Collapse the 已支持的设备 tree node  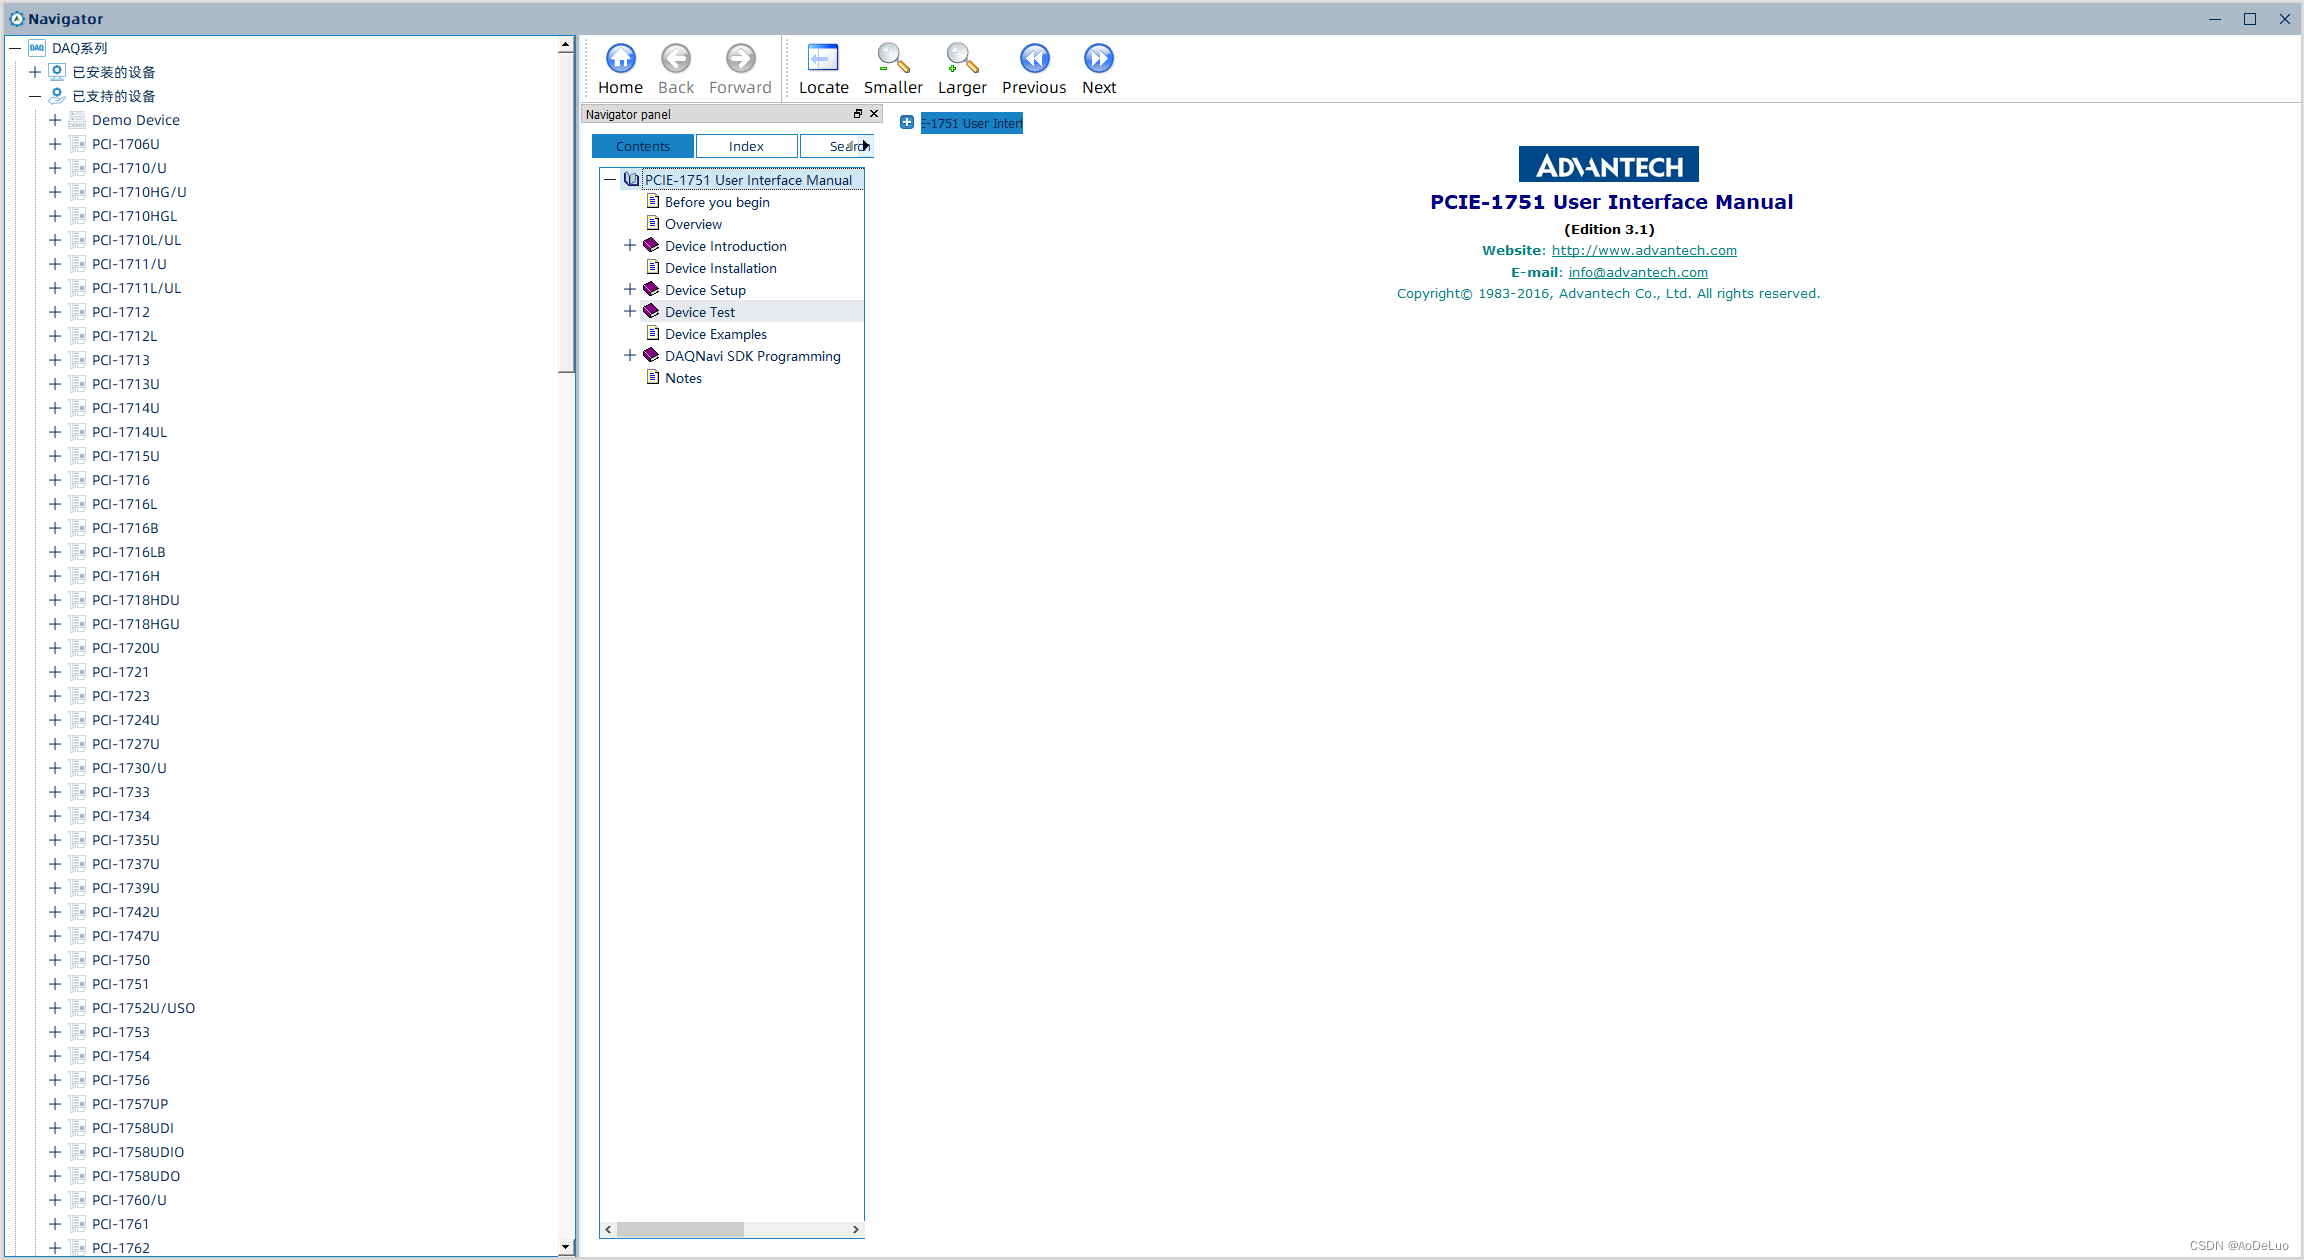(35, 96)
